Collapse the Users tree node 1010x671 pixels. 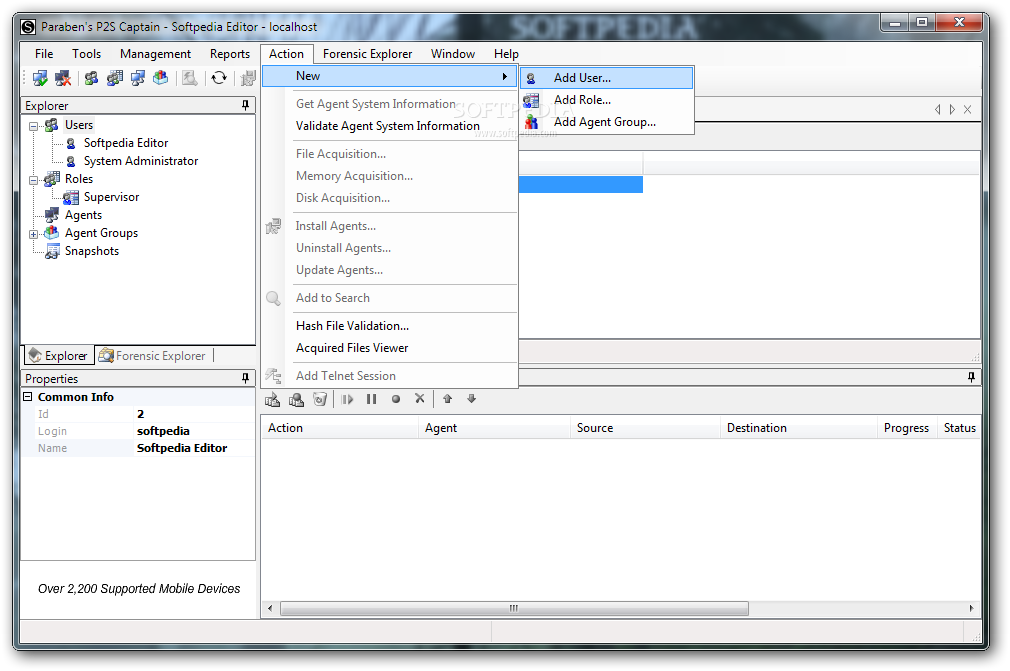pyautogui.click(x=33, y=126)
